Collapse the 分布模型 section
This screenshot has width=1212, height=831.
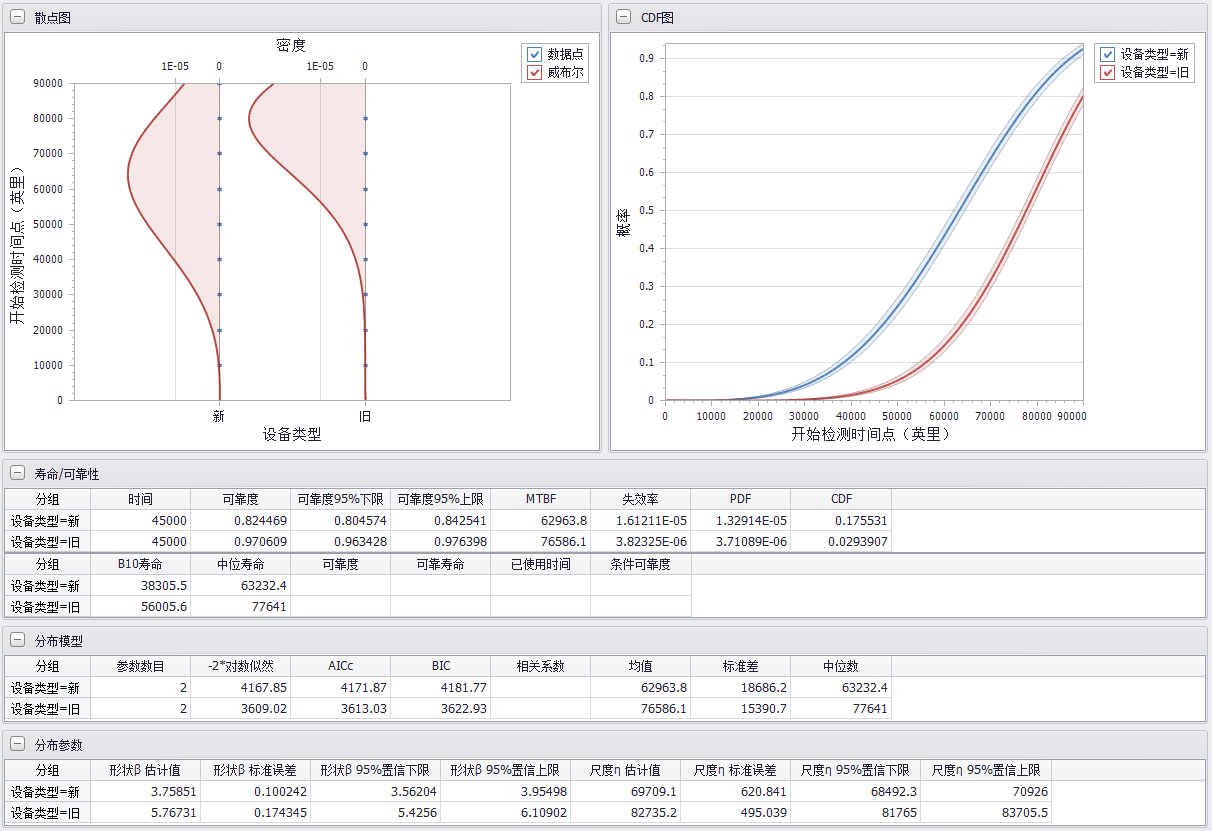(x=18, y=641)
